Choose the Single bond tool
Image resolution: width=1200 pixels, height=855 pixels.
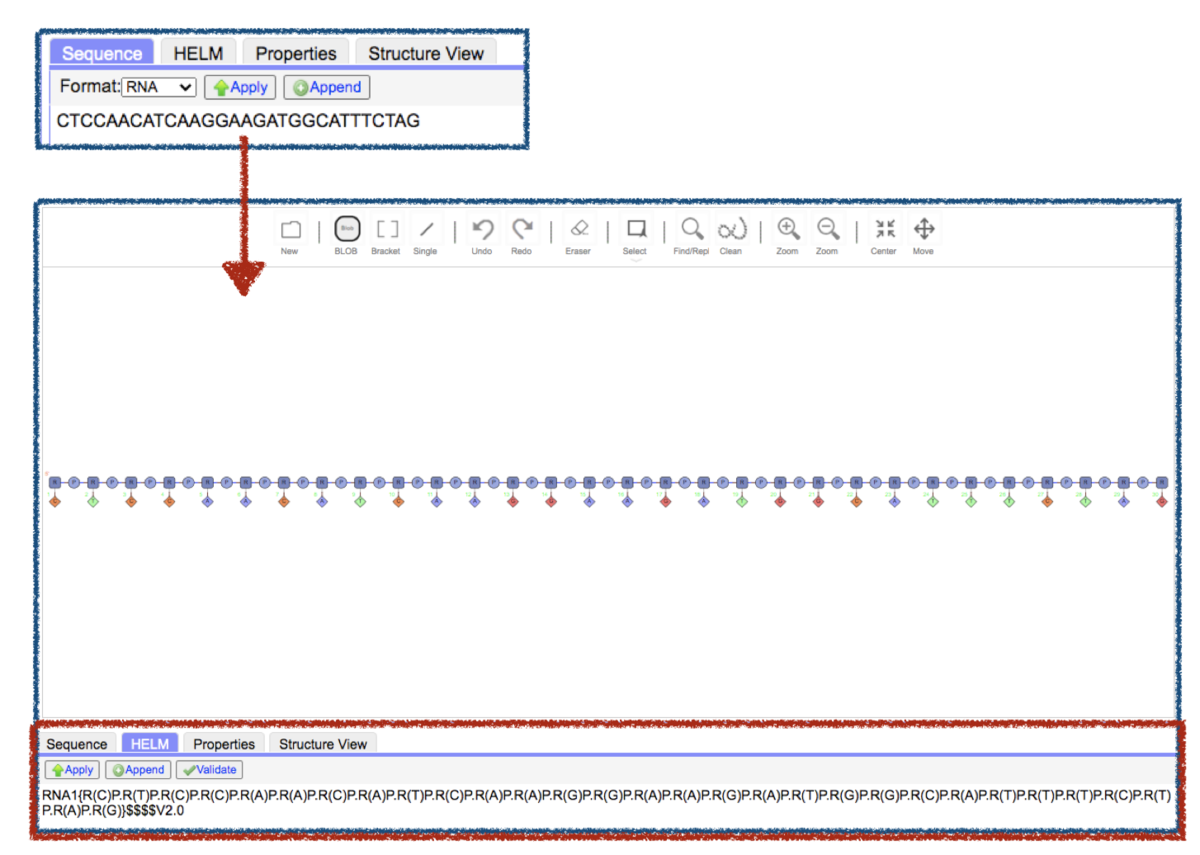point(425,230)
